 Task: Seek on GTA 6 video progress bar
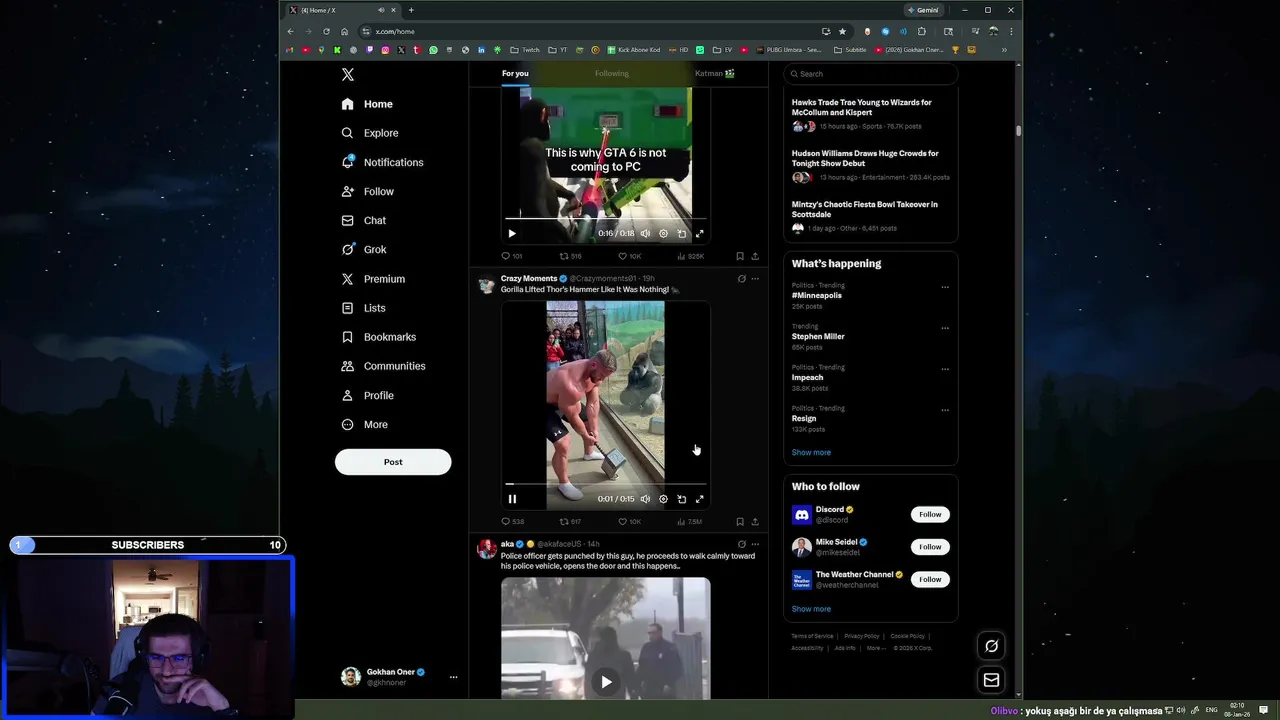tap(606, 218)
